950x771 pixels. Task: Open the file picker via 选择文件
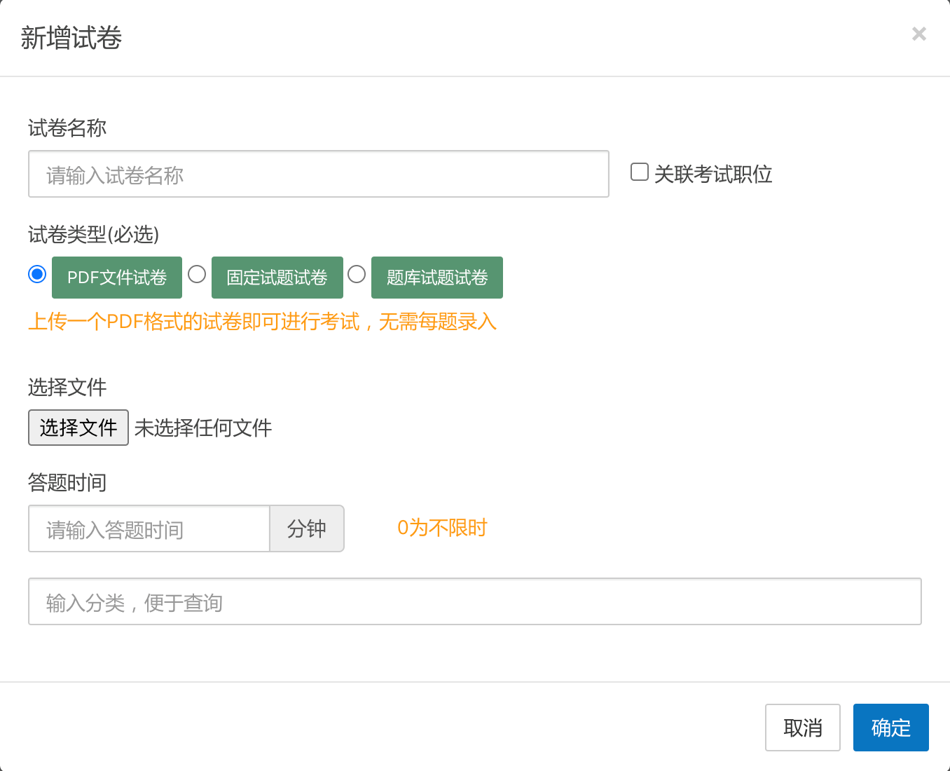pos(78,428)
